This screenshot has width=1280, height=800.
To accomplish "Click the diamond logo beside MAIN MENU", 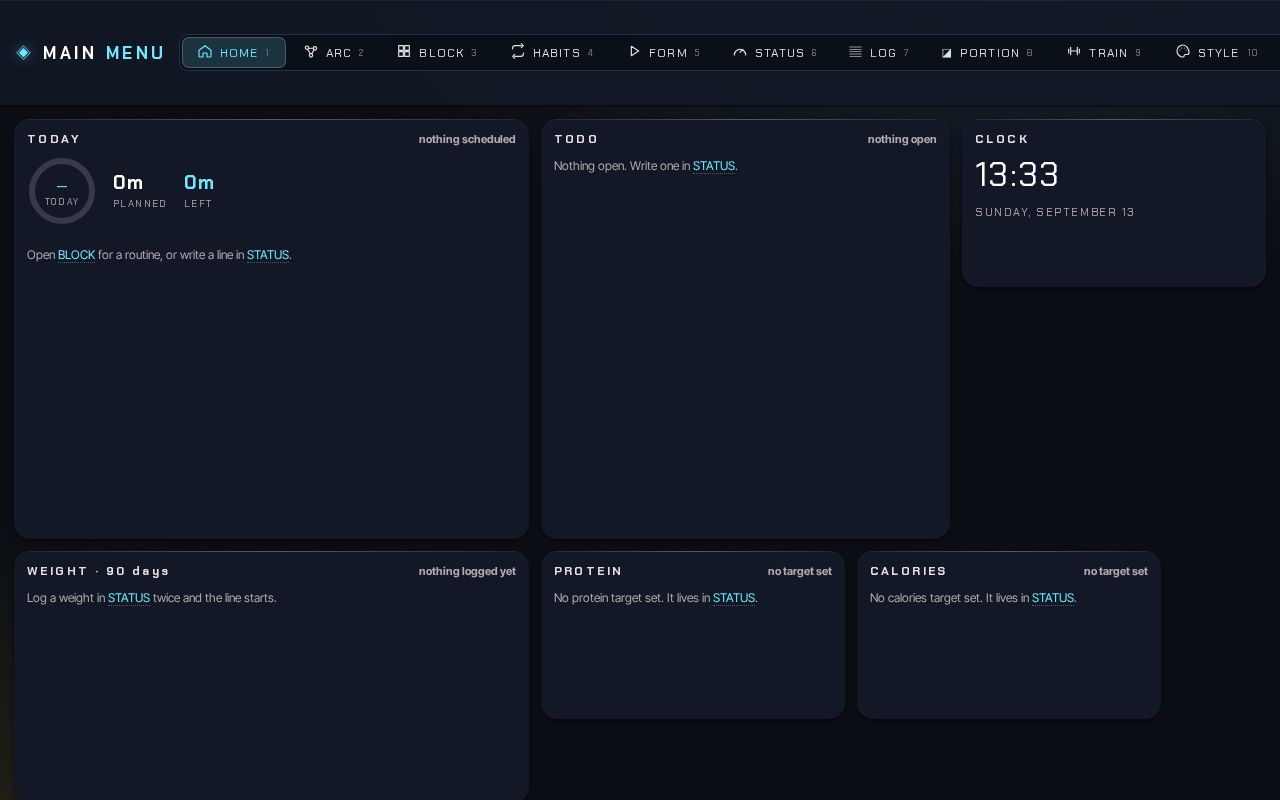I will (x=24, y=53).
